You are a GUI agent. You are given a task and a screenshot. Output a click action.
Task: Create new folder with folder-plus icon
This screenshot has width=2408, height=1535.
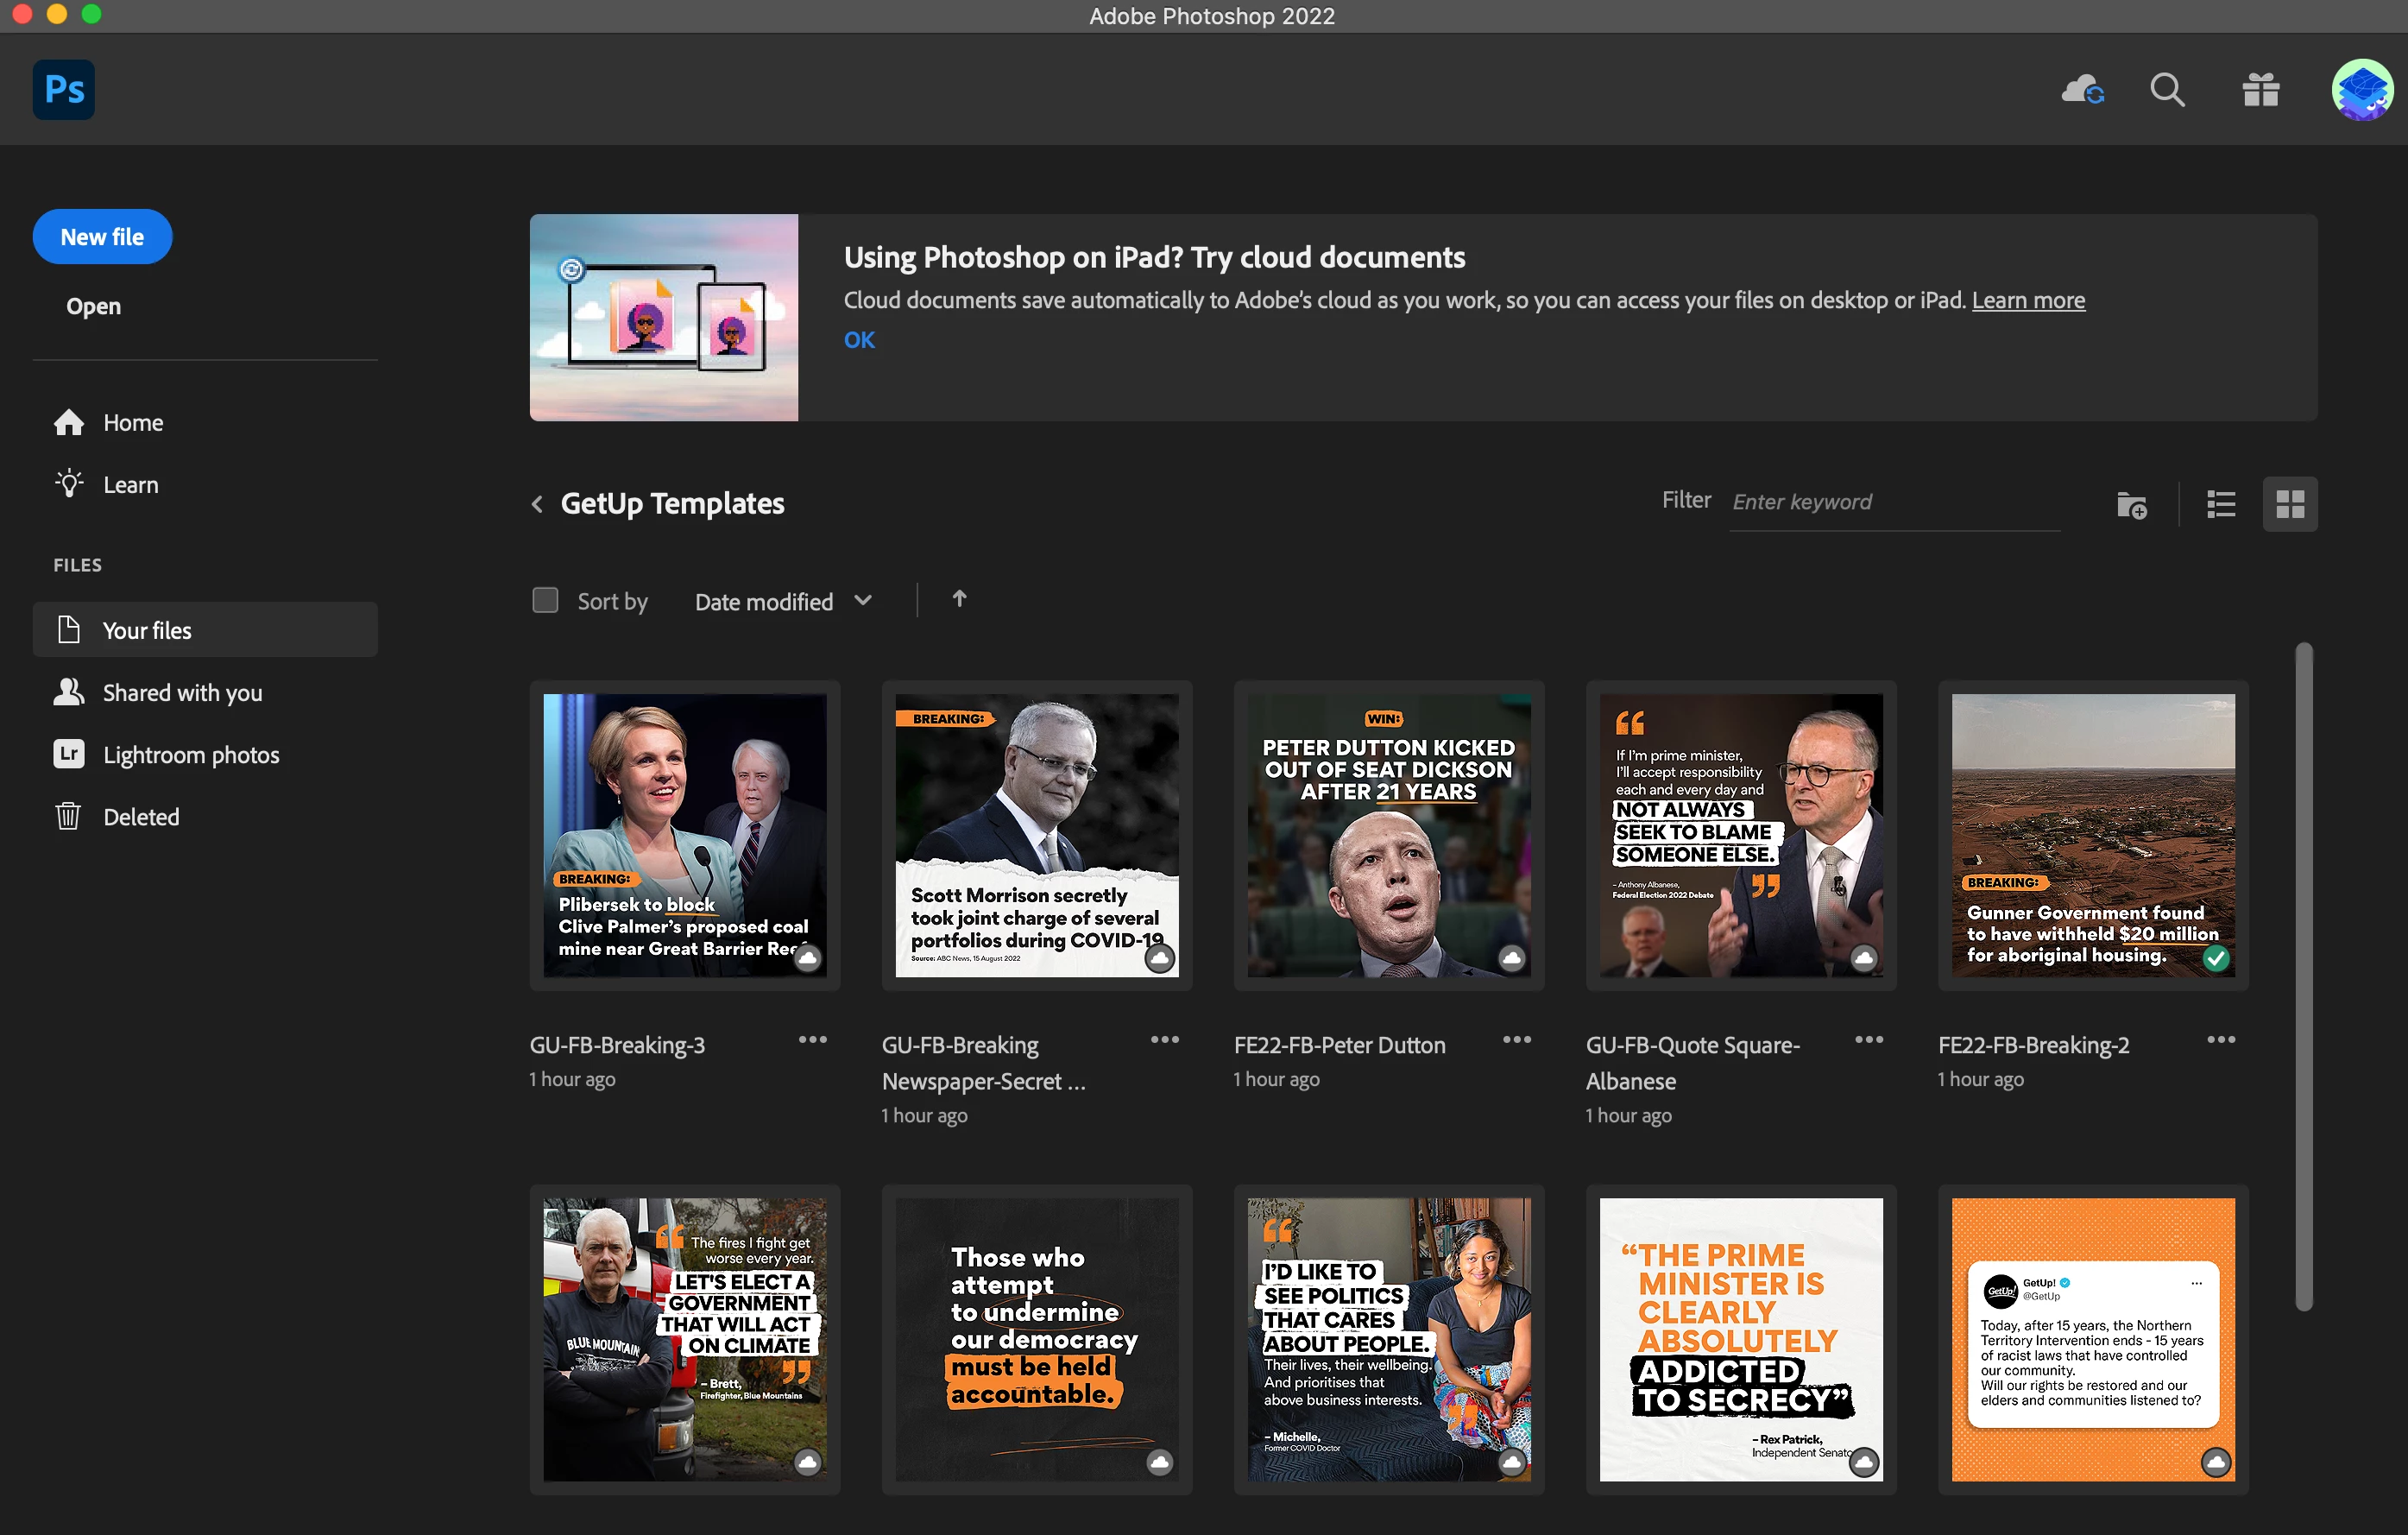pos(2131,505)
